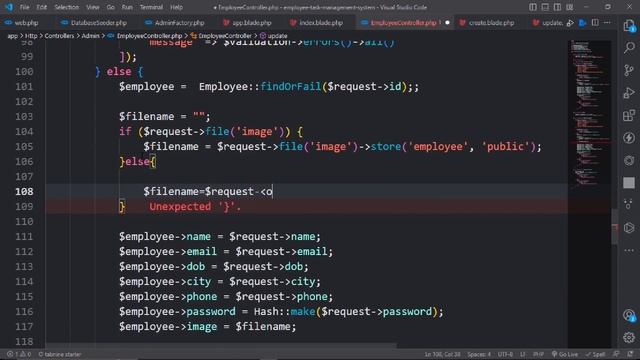Open the Extensions view icon

click(629, 116)
